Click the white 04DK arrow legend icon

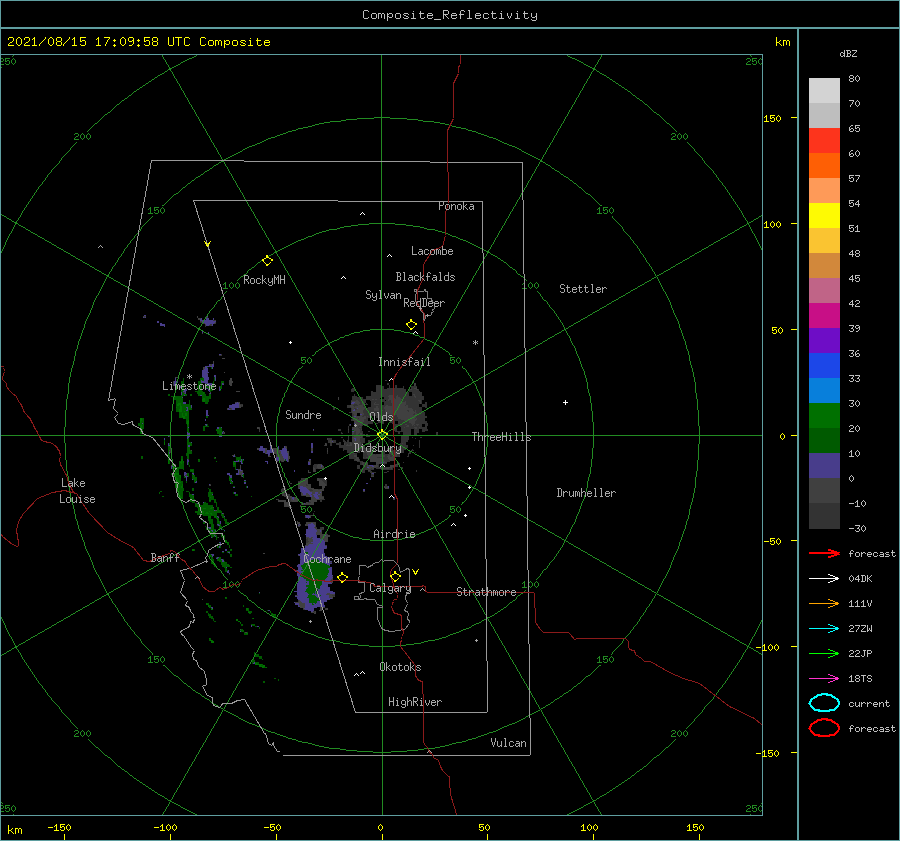tap(824, 578)
